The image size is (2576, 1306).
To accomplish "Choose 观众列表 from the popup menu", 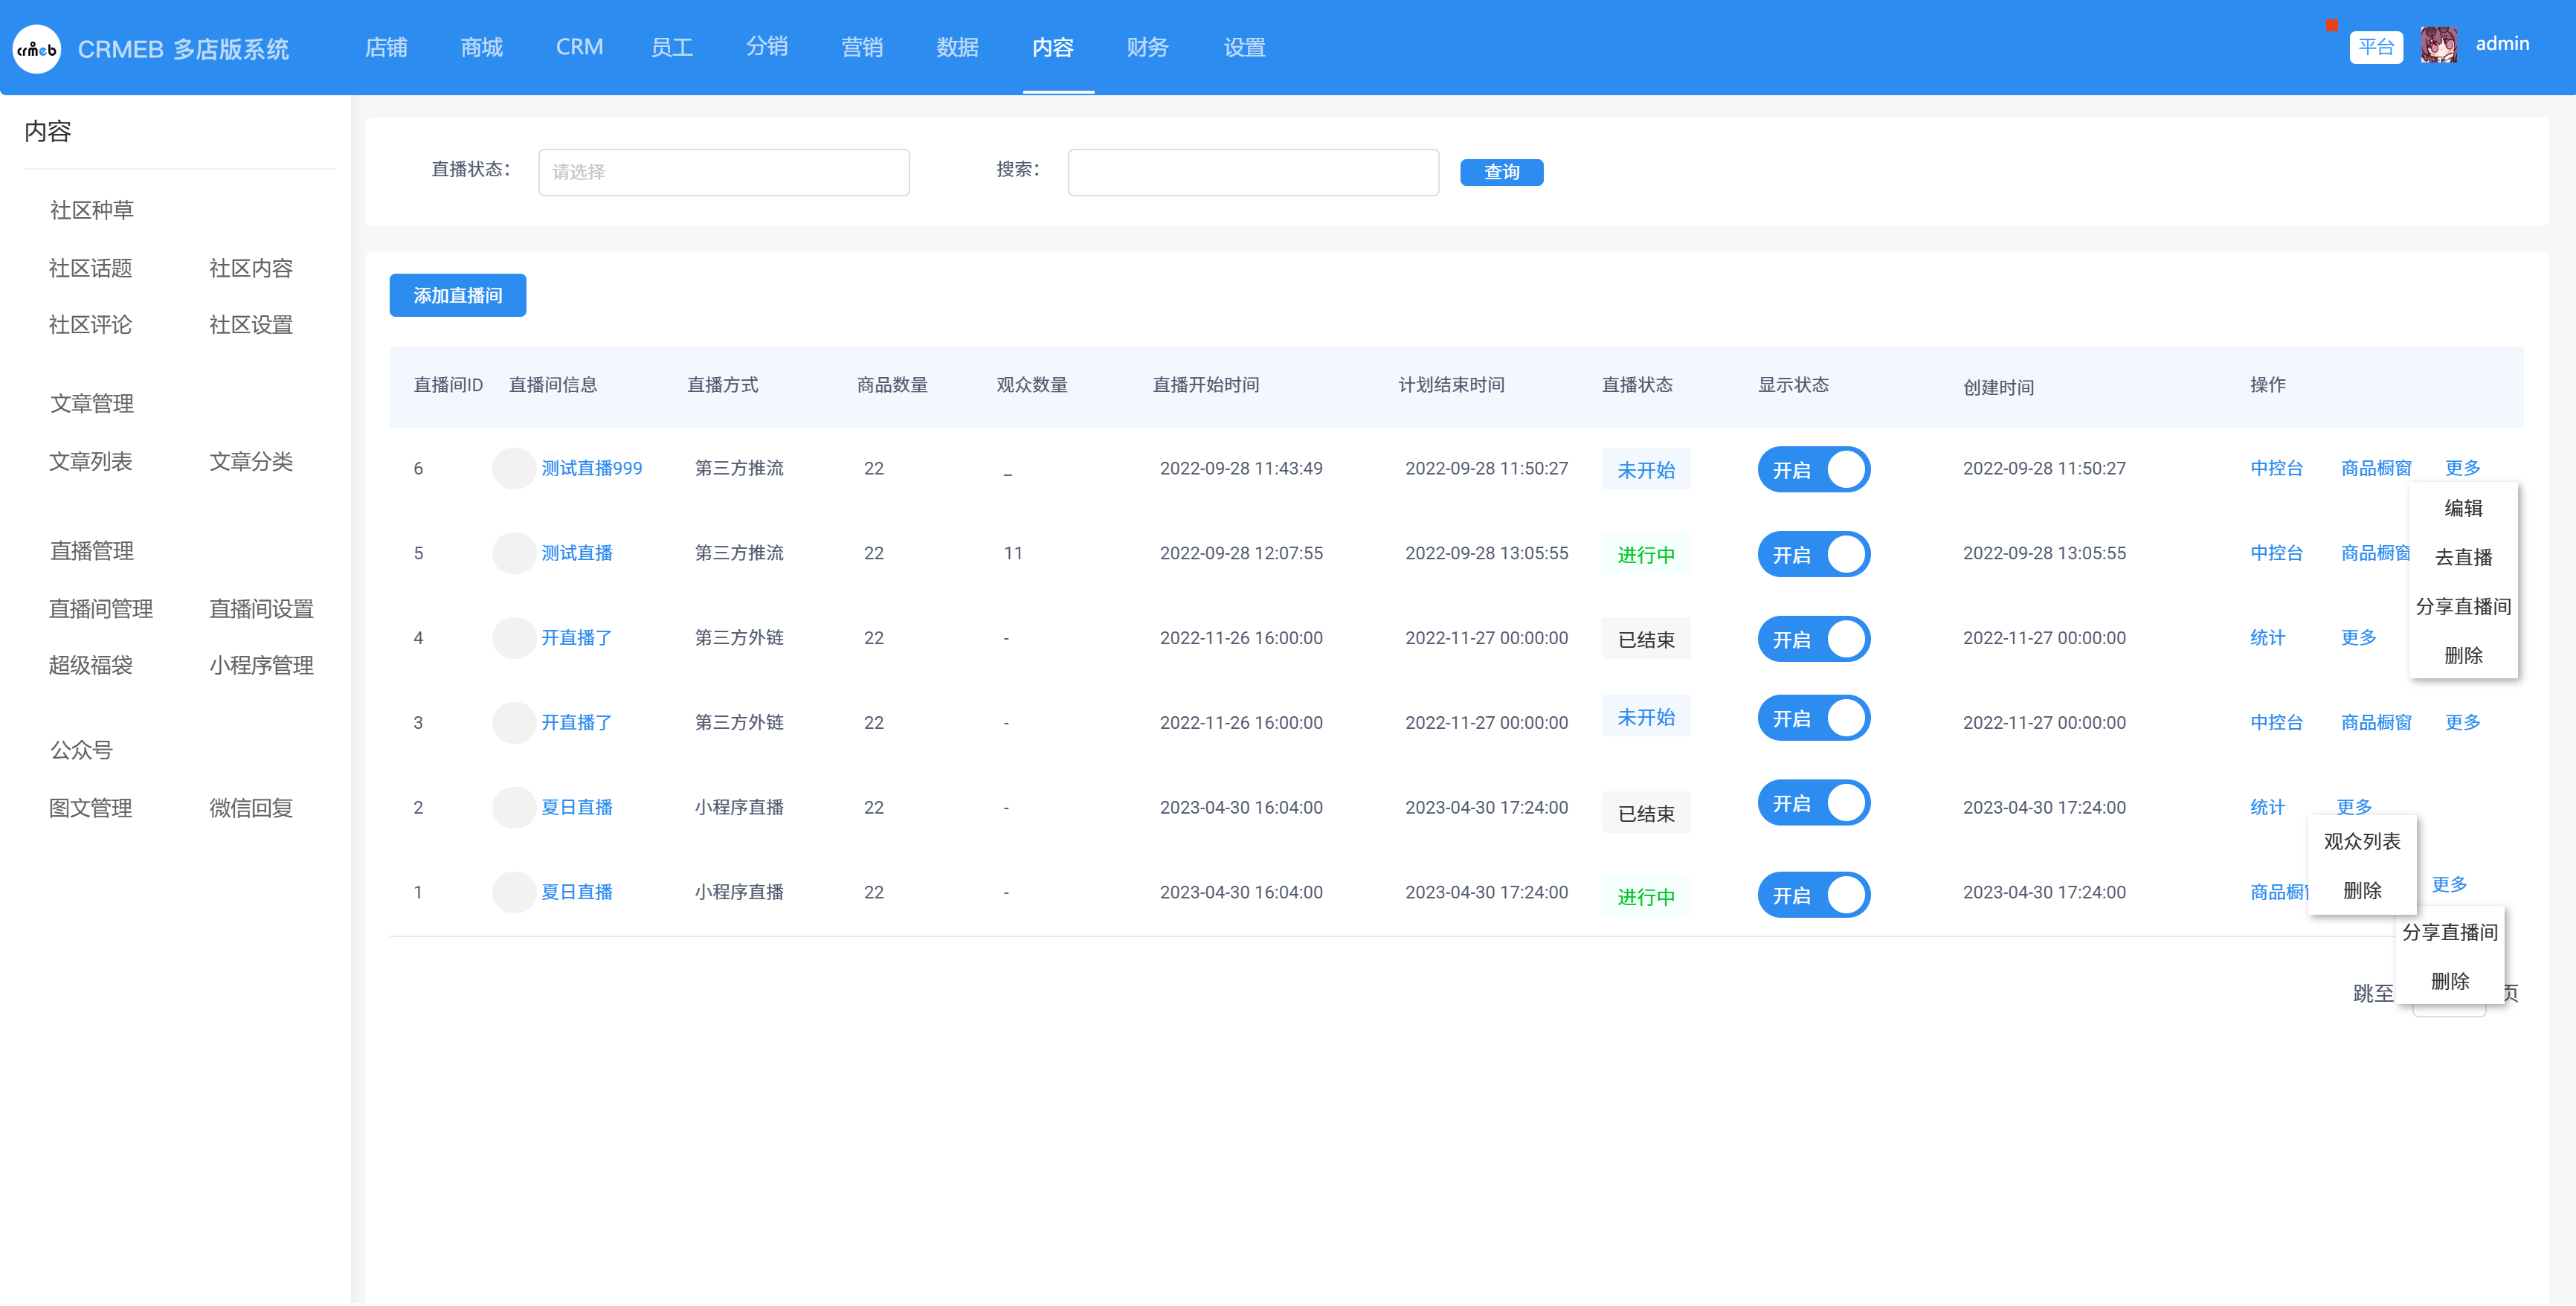I will [2362, 841].
